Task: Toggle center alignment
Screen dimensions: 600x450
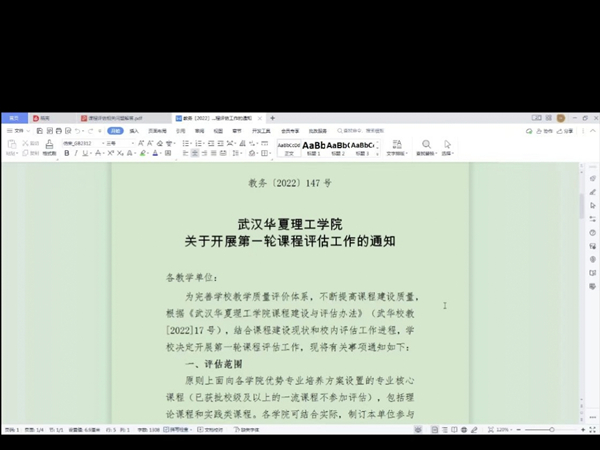Action: click(195, 153)
